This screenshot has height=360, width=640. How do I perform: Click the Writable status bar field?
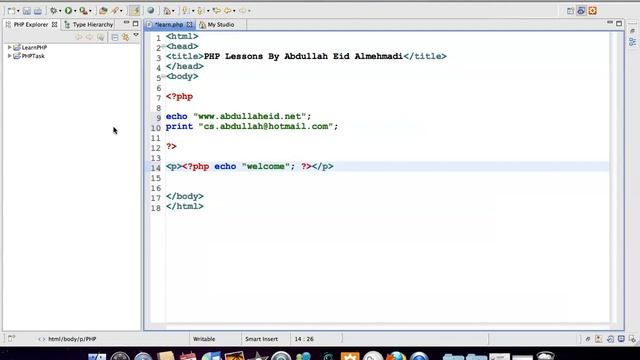[x=204, y=339]
